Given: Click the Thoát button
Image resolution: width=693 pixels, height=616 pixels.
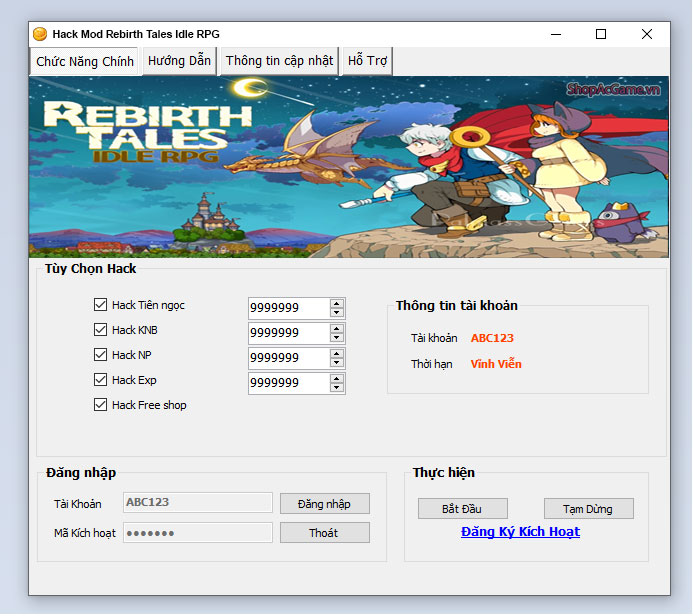Looking at the screenshot, I should 325,533.
